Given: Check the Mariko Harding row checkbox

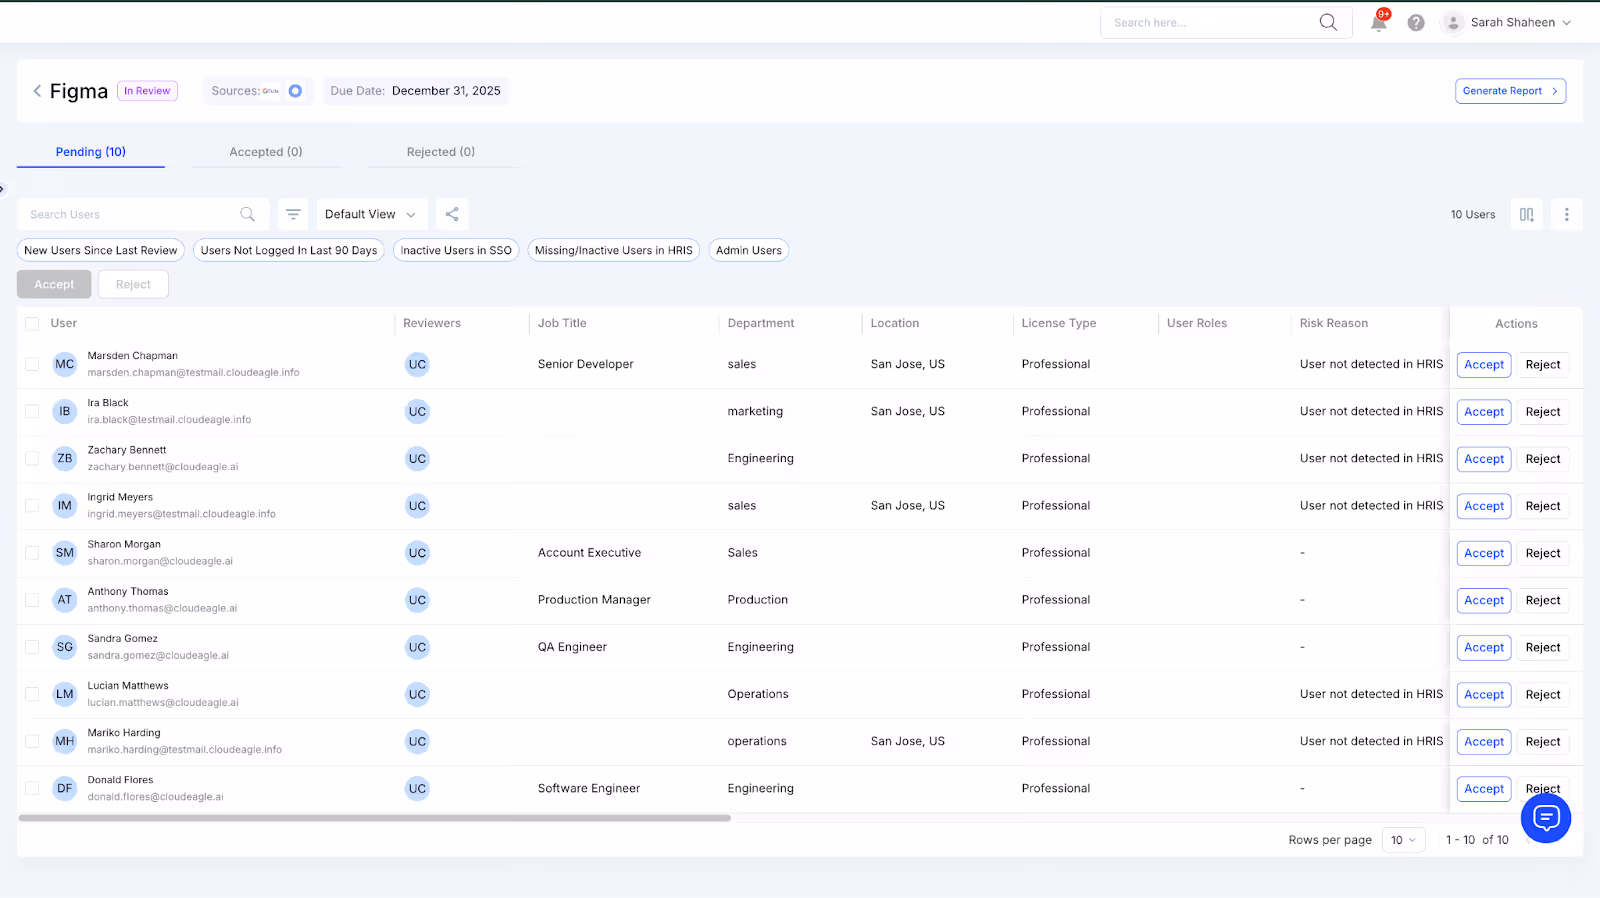Looking at the screenshot, I should tap(32, 741).
